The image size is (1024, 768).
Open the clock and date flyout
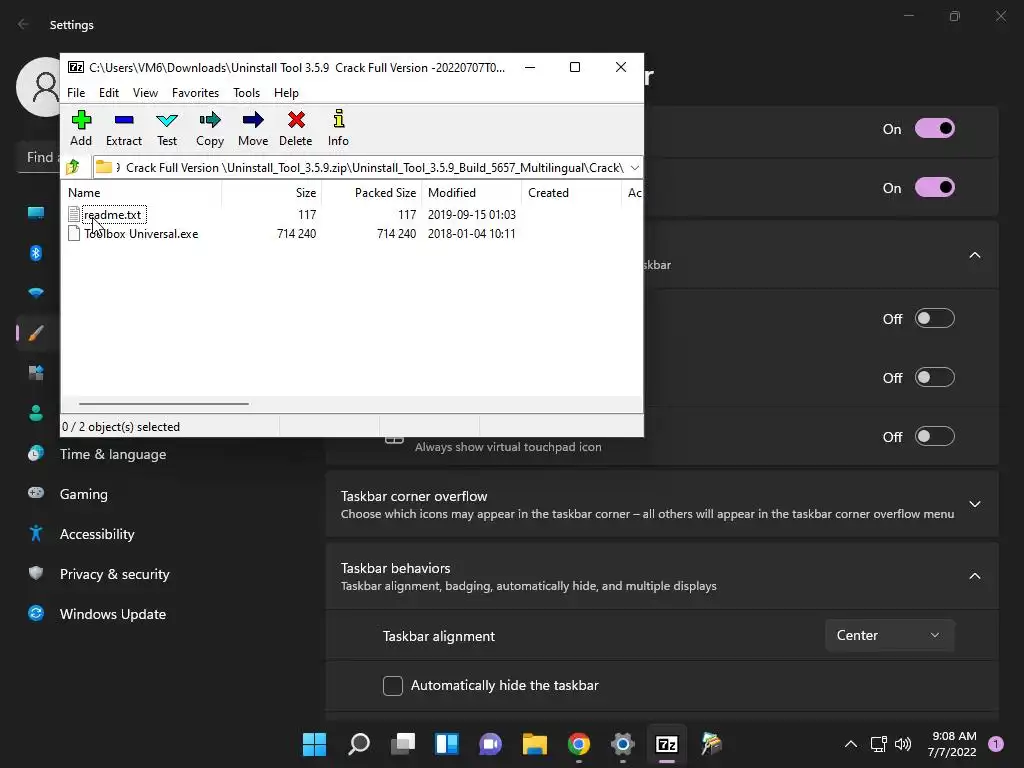coord(952,744)
